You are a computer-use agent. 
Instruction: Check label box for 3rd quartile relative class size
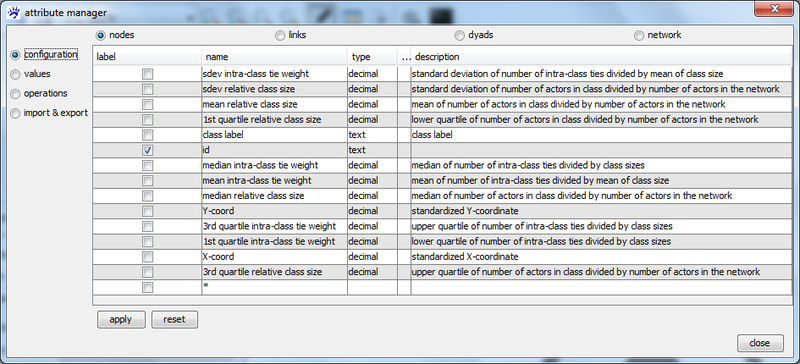(147, 272)
